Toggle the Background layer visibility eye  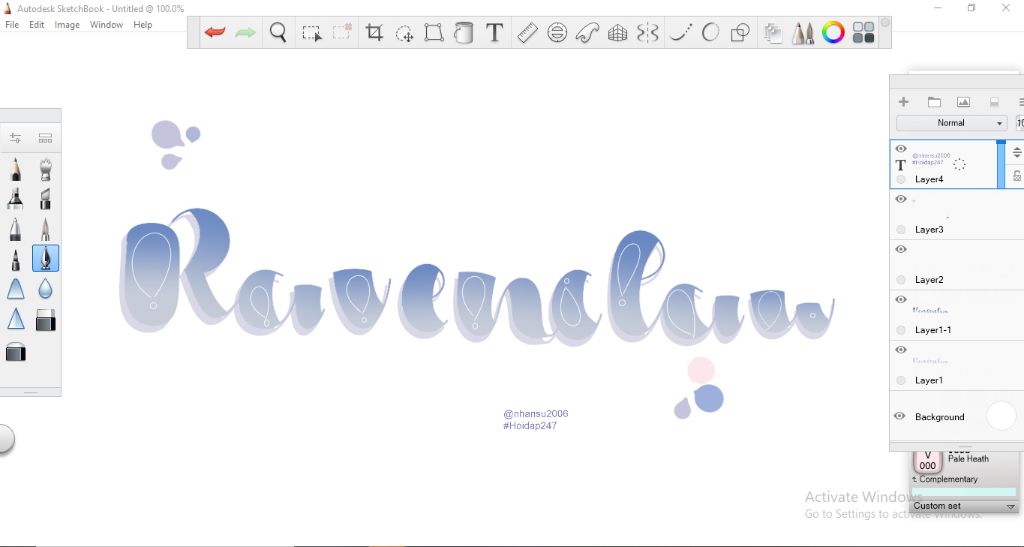(899, 416)
